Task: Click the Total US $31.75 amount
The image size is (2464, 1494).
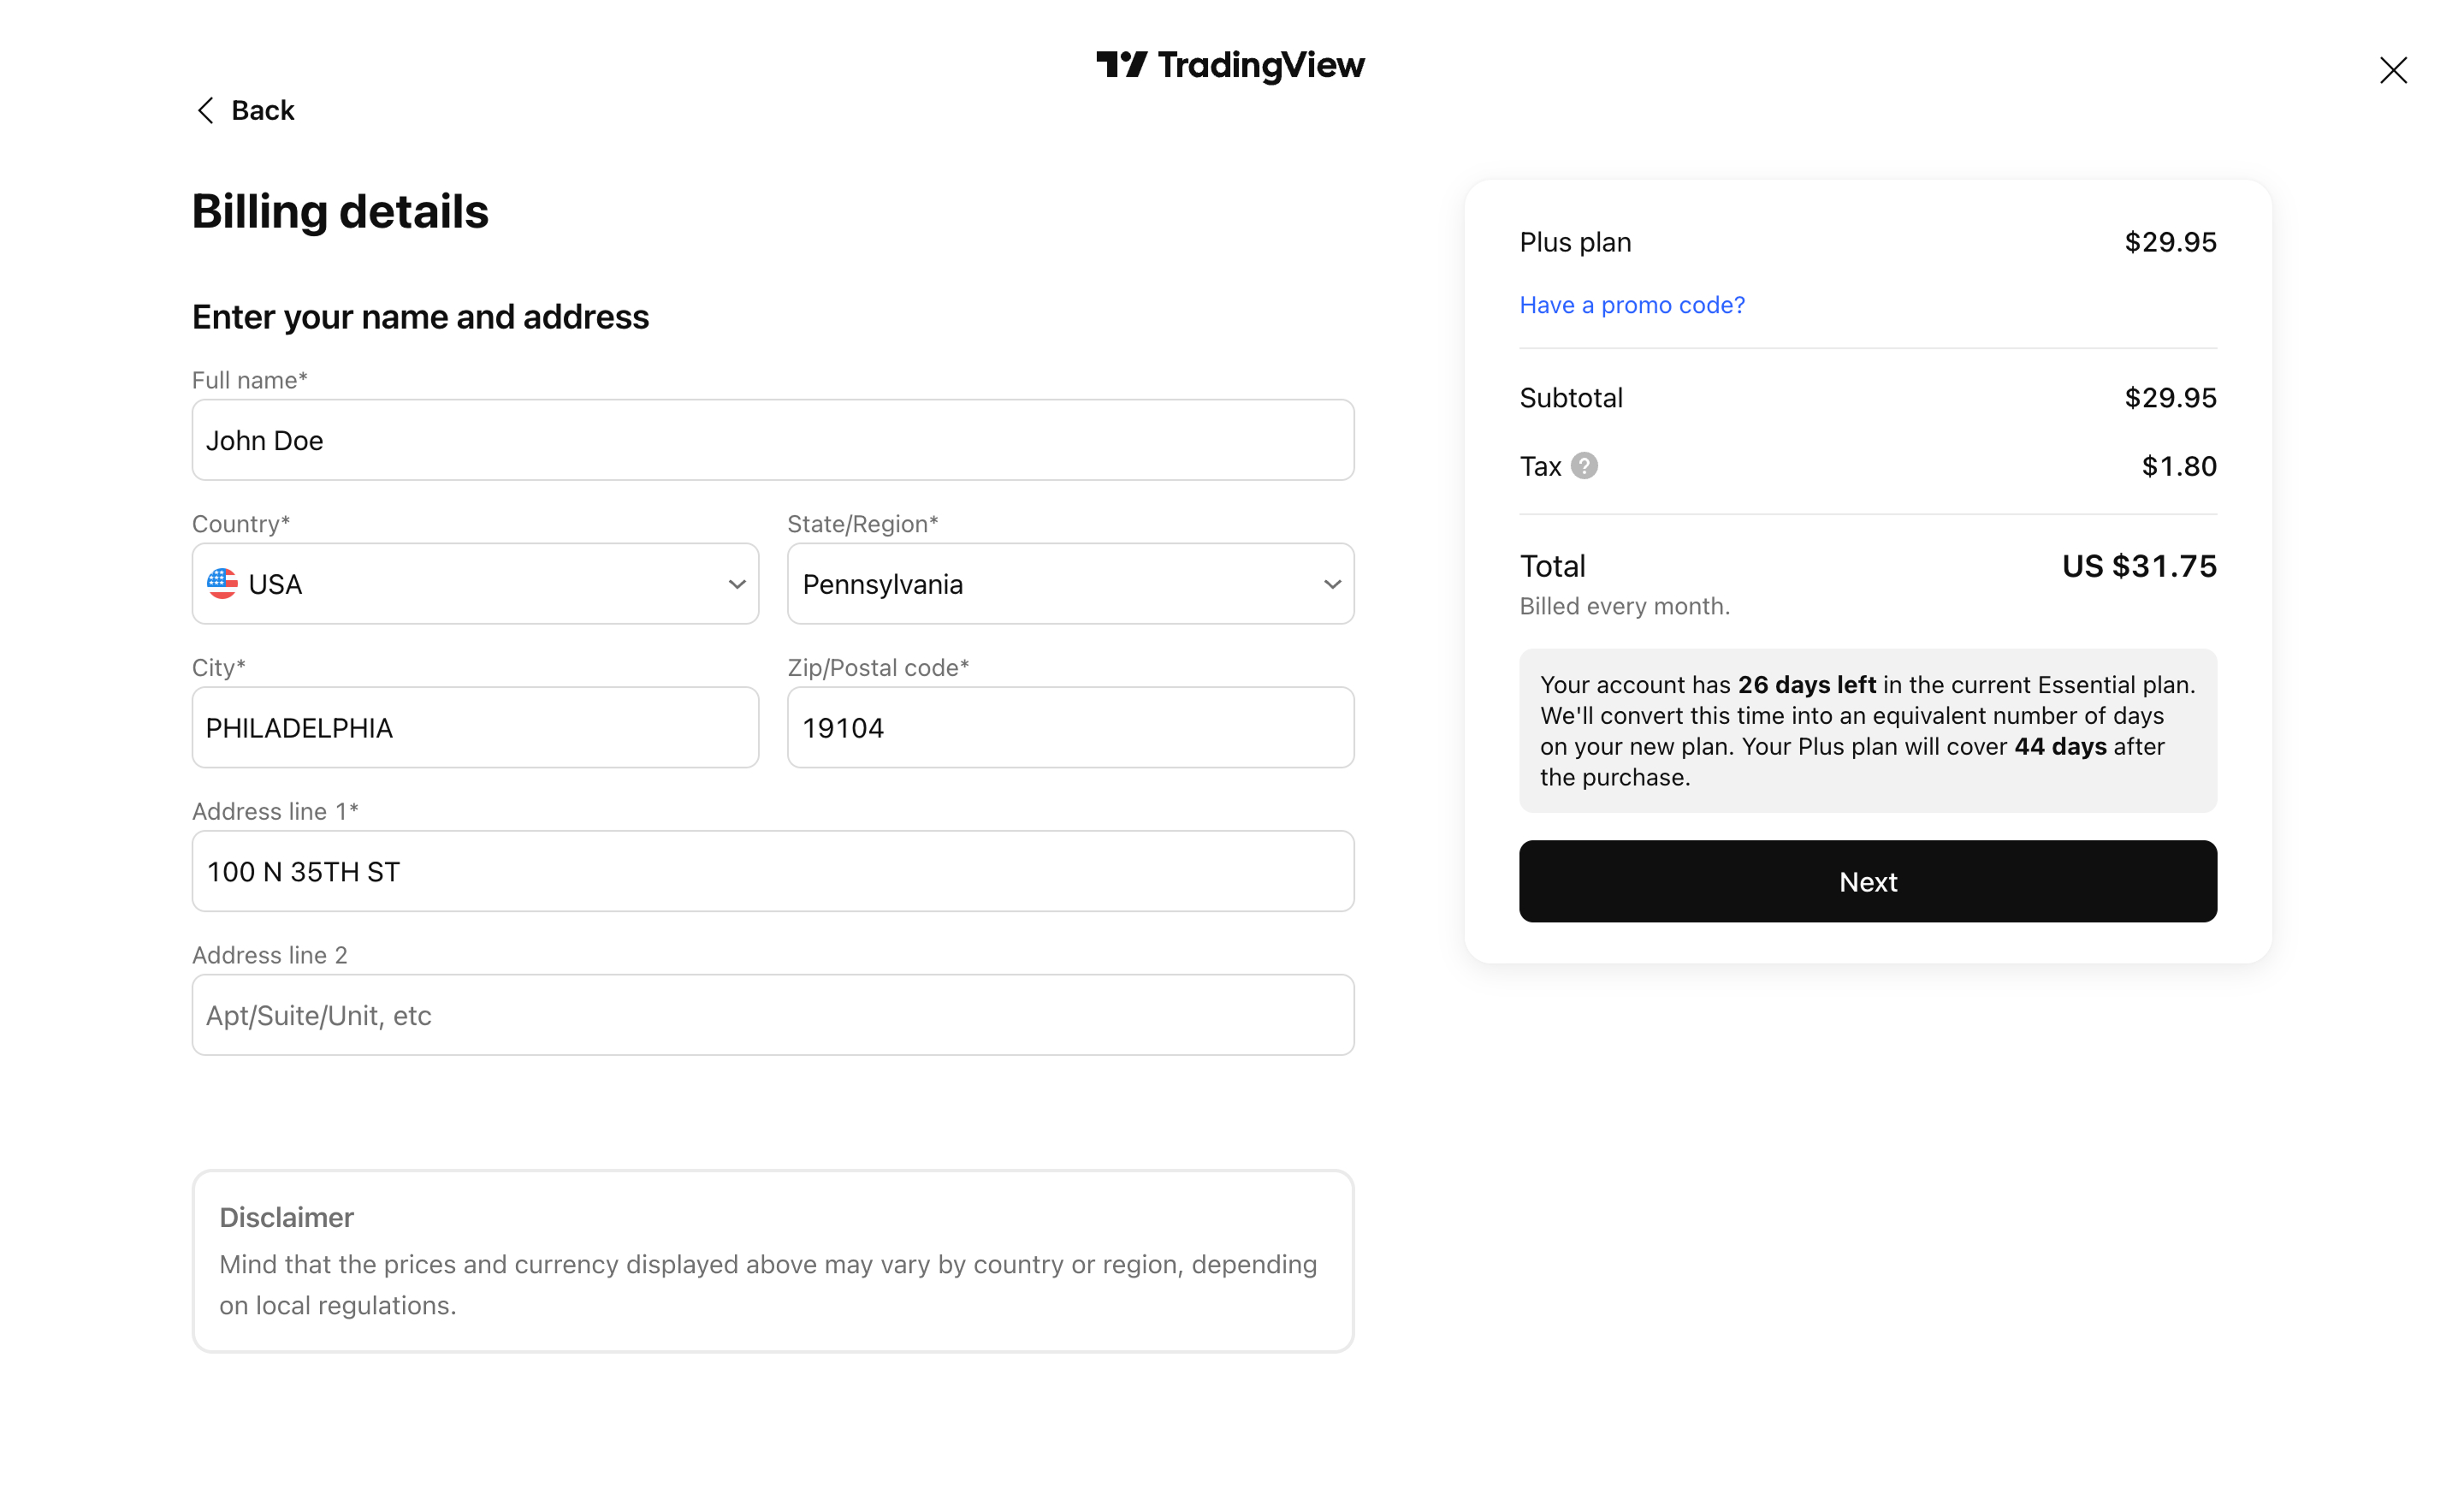Action: [x=2139, y=566]
